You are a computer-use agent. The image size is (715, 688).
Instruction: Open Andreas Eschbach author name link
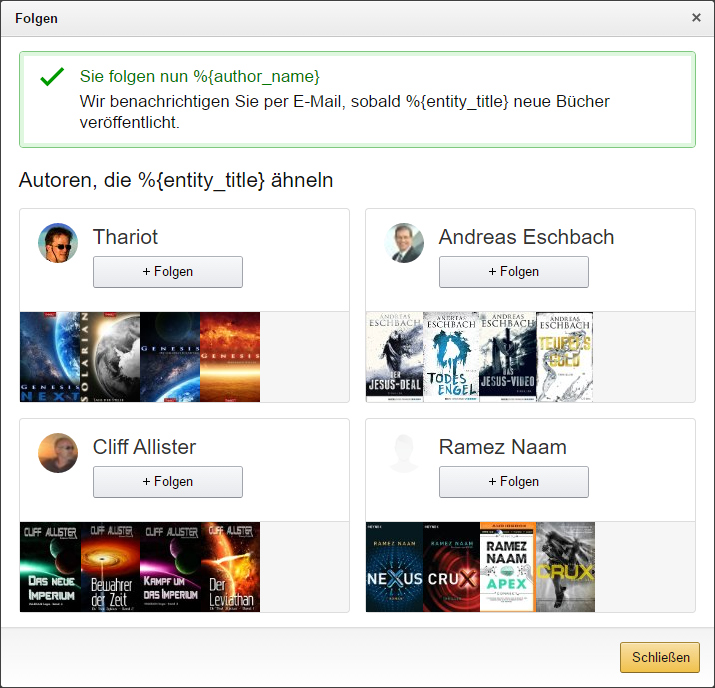click(x=526, y=237)
